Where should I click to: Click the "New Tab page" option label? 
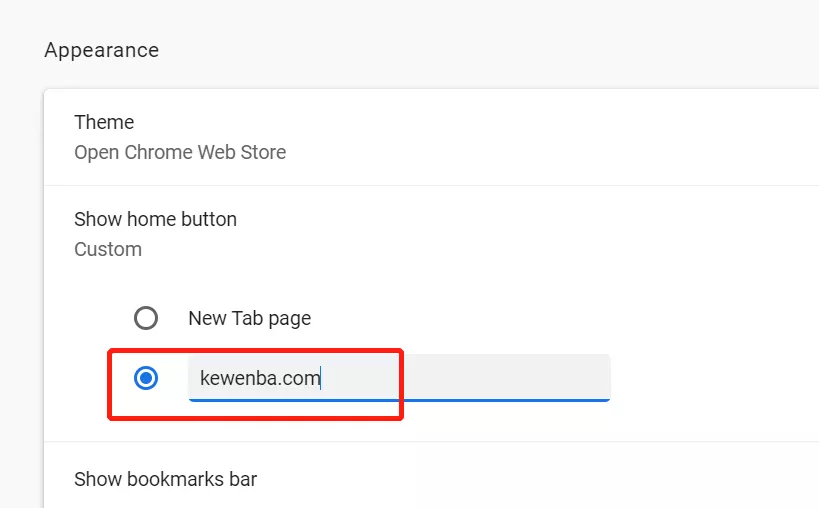tap(249, 318)
